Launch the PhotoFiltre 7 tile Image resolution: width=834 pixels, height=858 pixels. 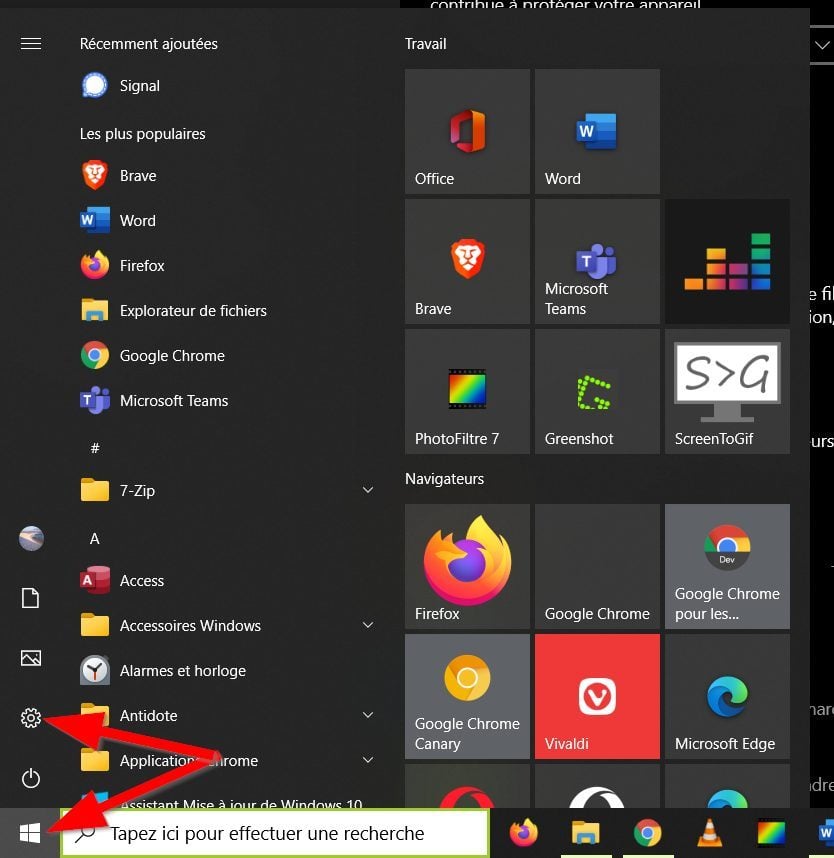click(467, 391)
